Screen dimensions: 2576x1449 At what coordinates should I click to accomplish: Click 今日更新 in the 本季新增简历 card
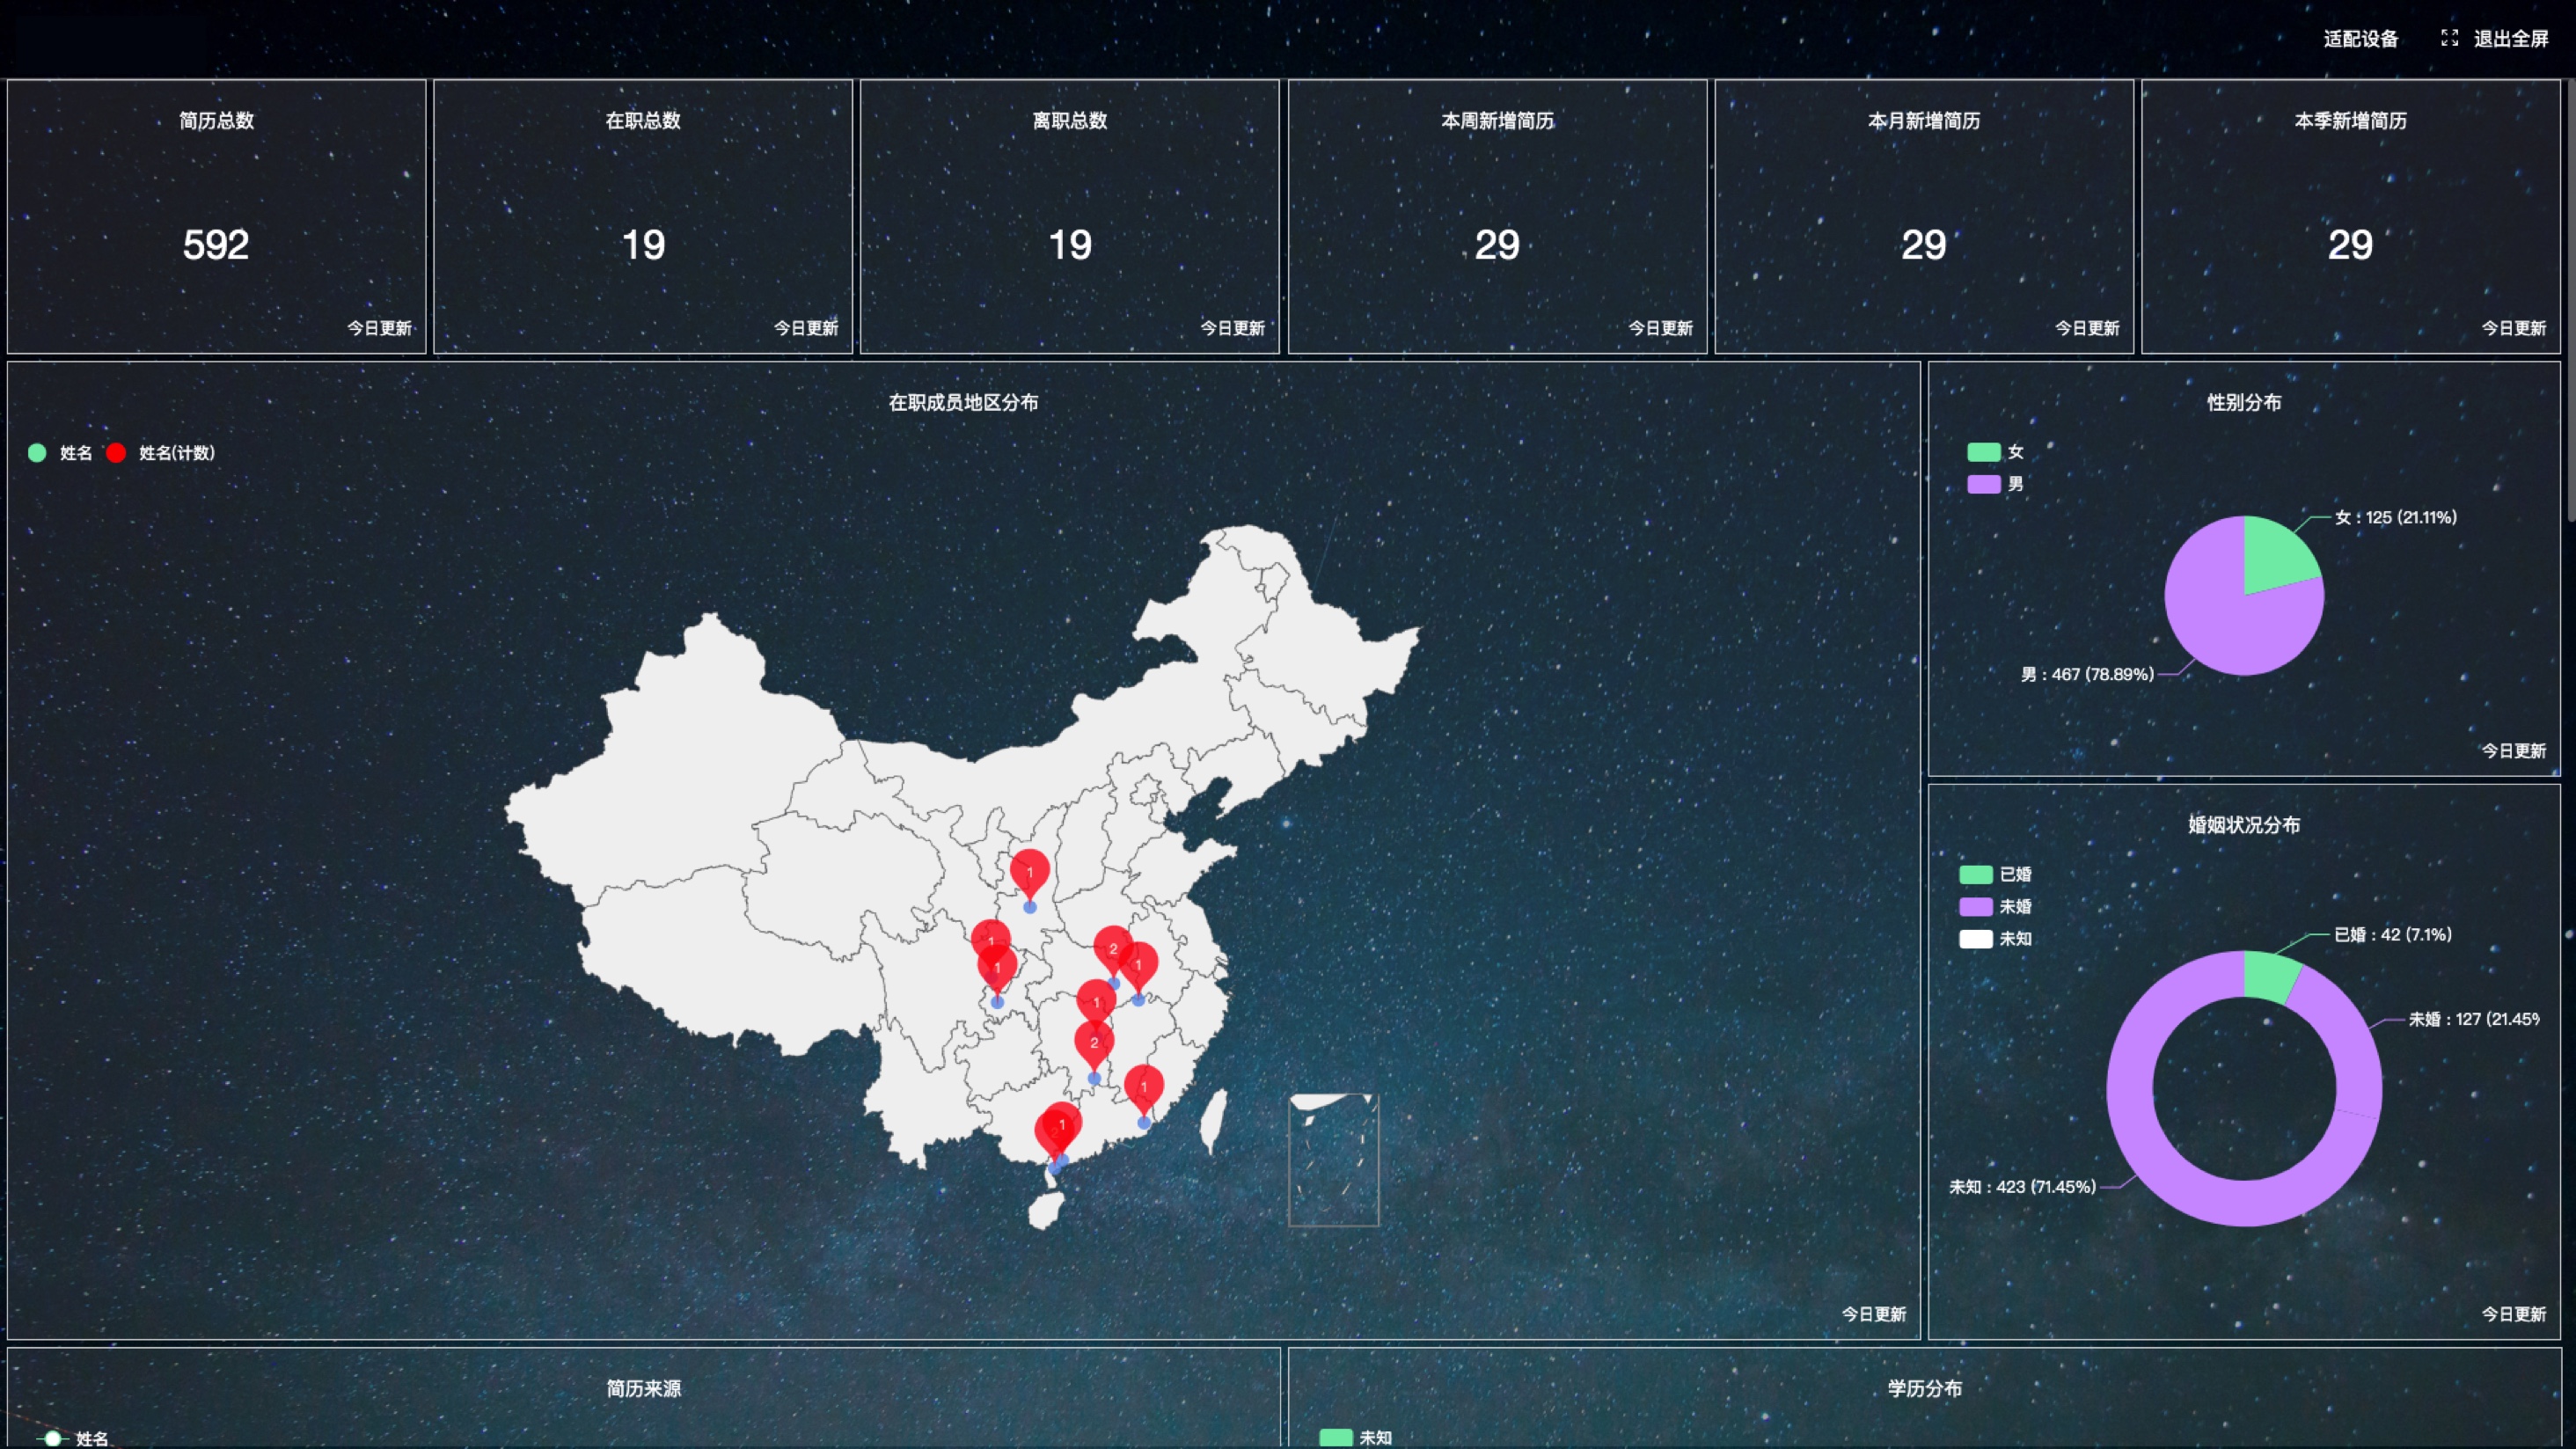2514,328
